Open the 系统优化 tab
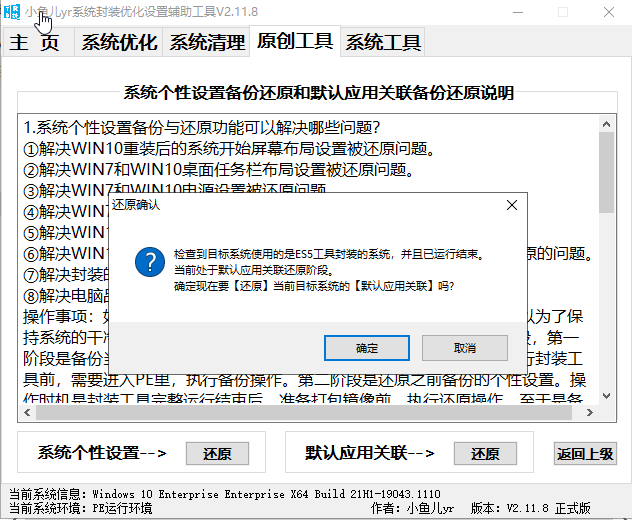The height and width of the screenshot is (520, 632). [118, 42]
